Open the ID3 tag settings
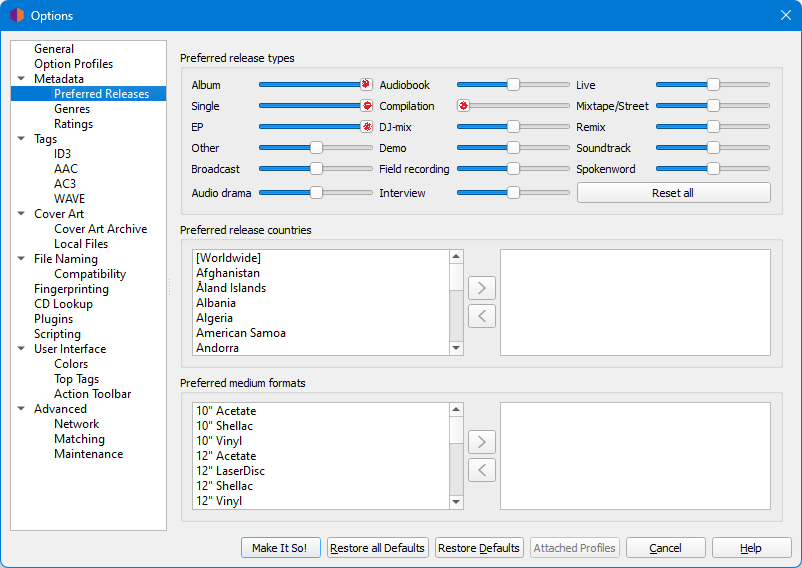 coord(62,154)
